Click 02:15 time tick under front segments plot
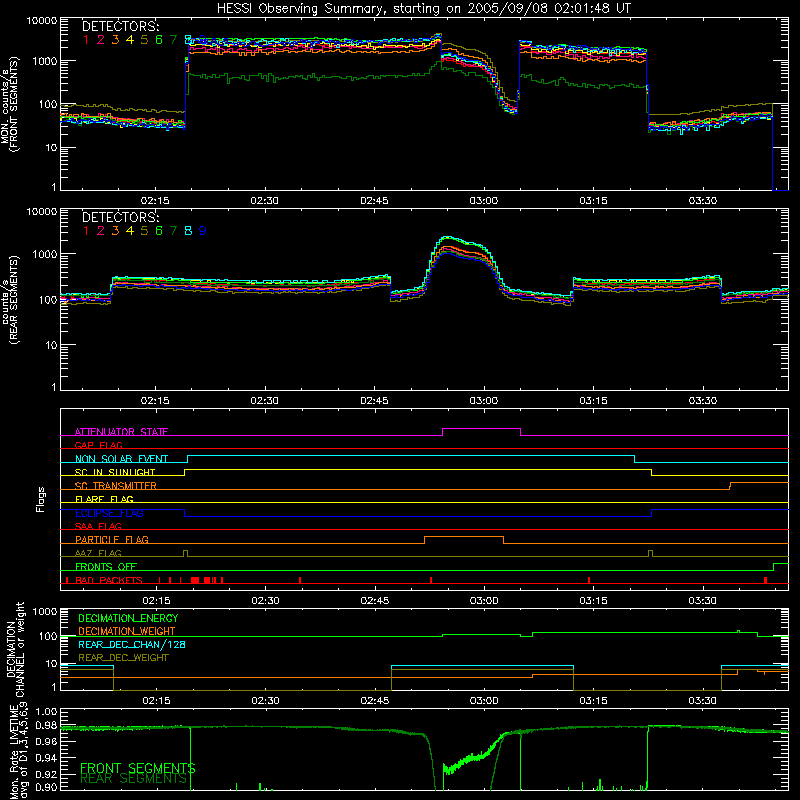Viewport: 800px width, 800px height. 155,201
